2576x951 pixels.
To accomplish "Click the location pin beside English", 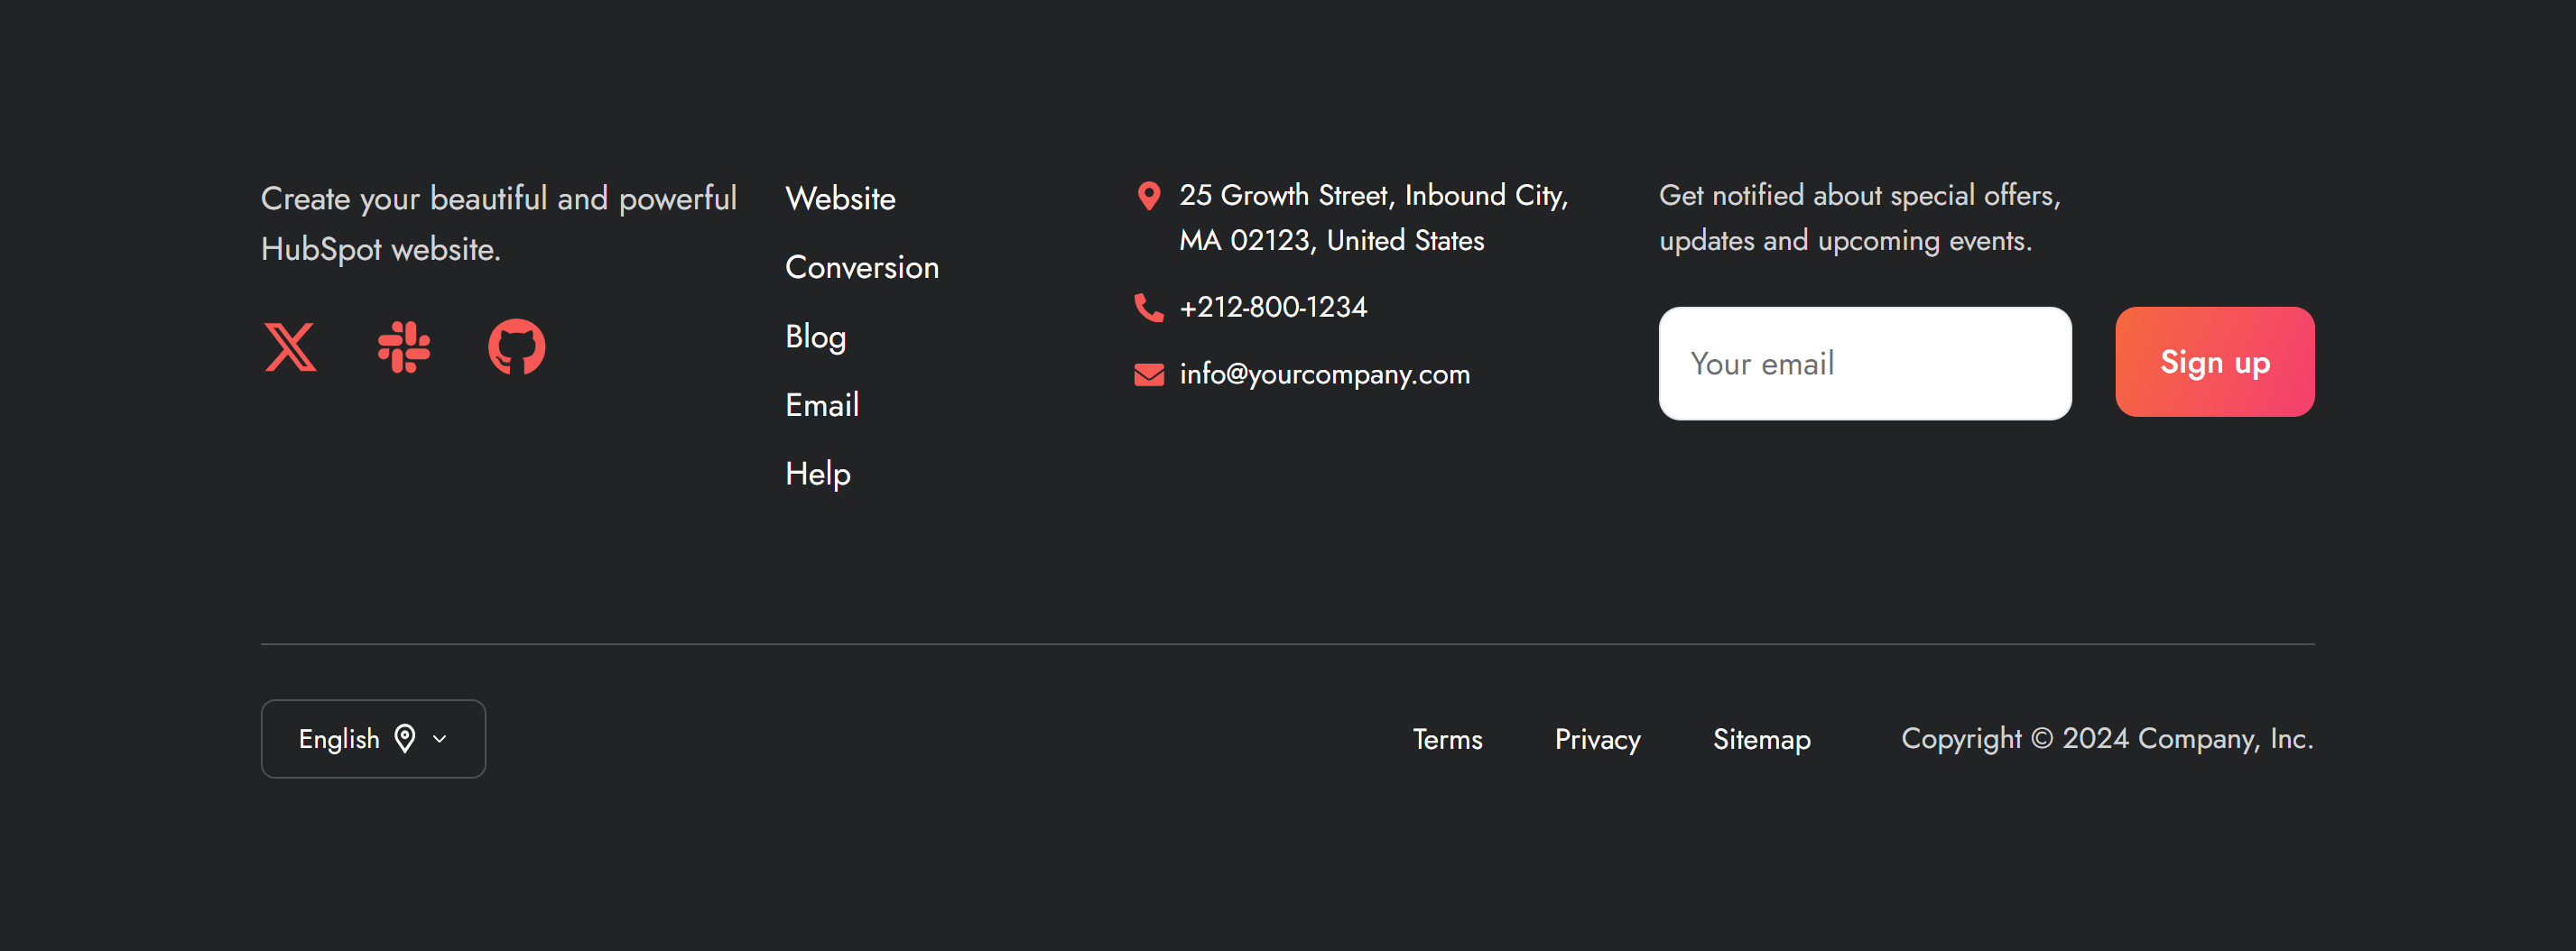I will (405, 739).
